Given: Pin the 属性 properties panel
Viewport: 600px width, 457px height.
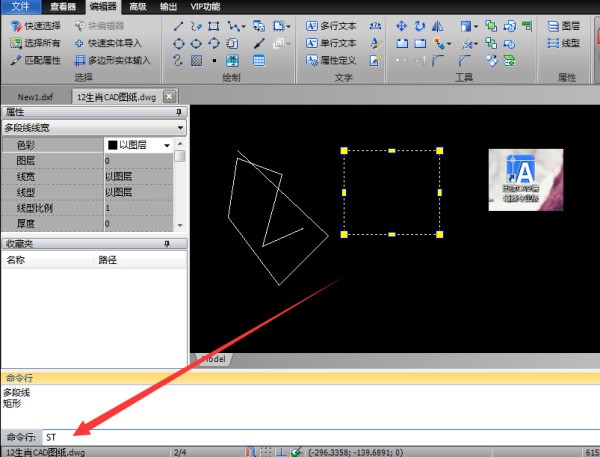Looking at the screenshot, I should (180, 113).
